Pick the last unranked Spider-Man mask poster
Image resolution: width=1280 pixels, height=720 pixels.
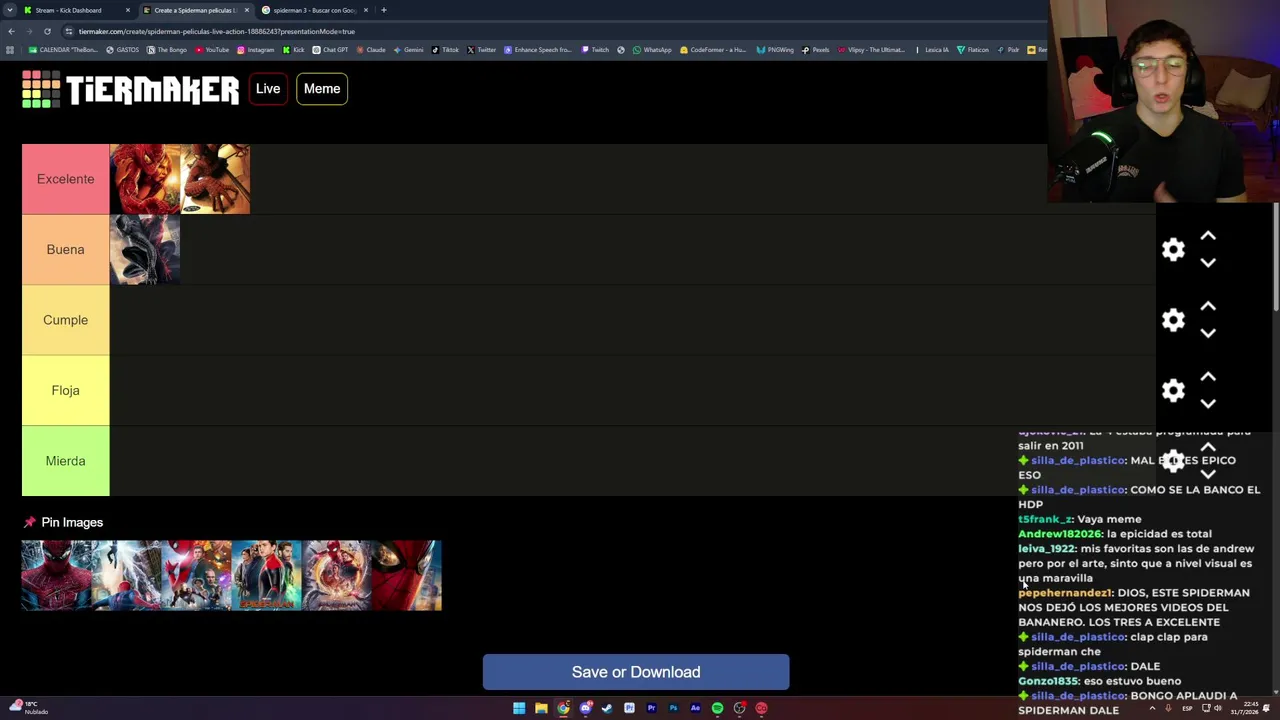click(x=407, y=575)
